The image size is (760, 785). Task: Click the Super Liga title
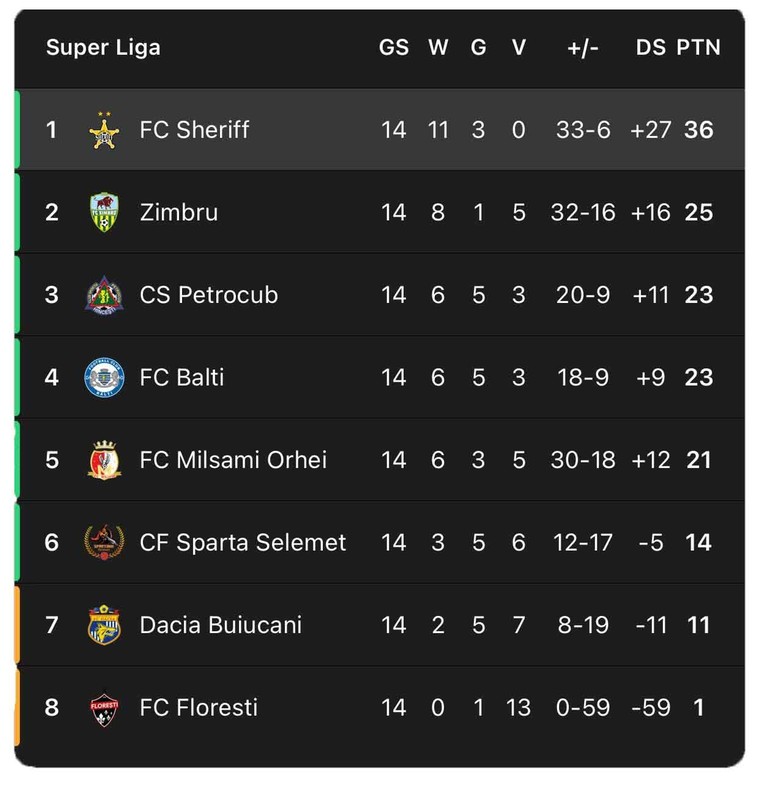click(x=103, y=48)
